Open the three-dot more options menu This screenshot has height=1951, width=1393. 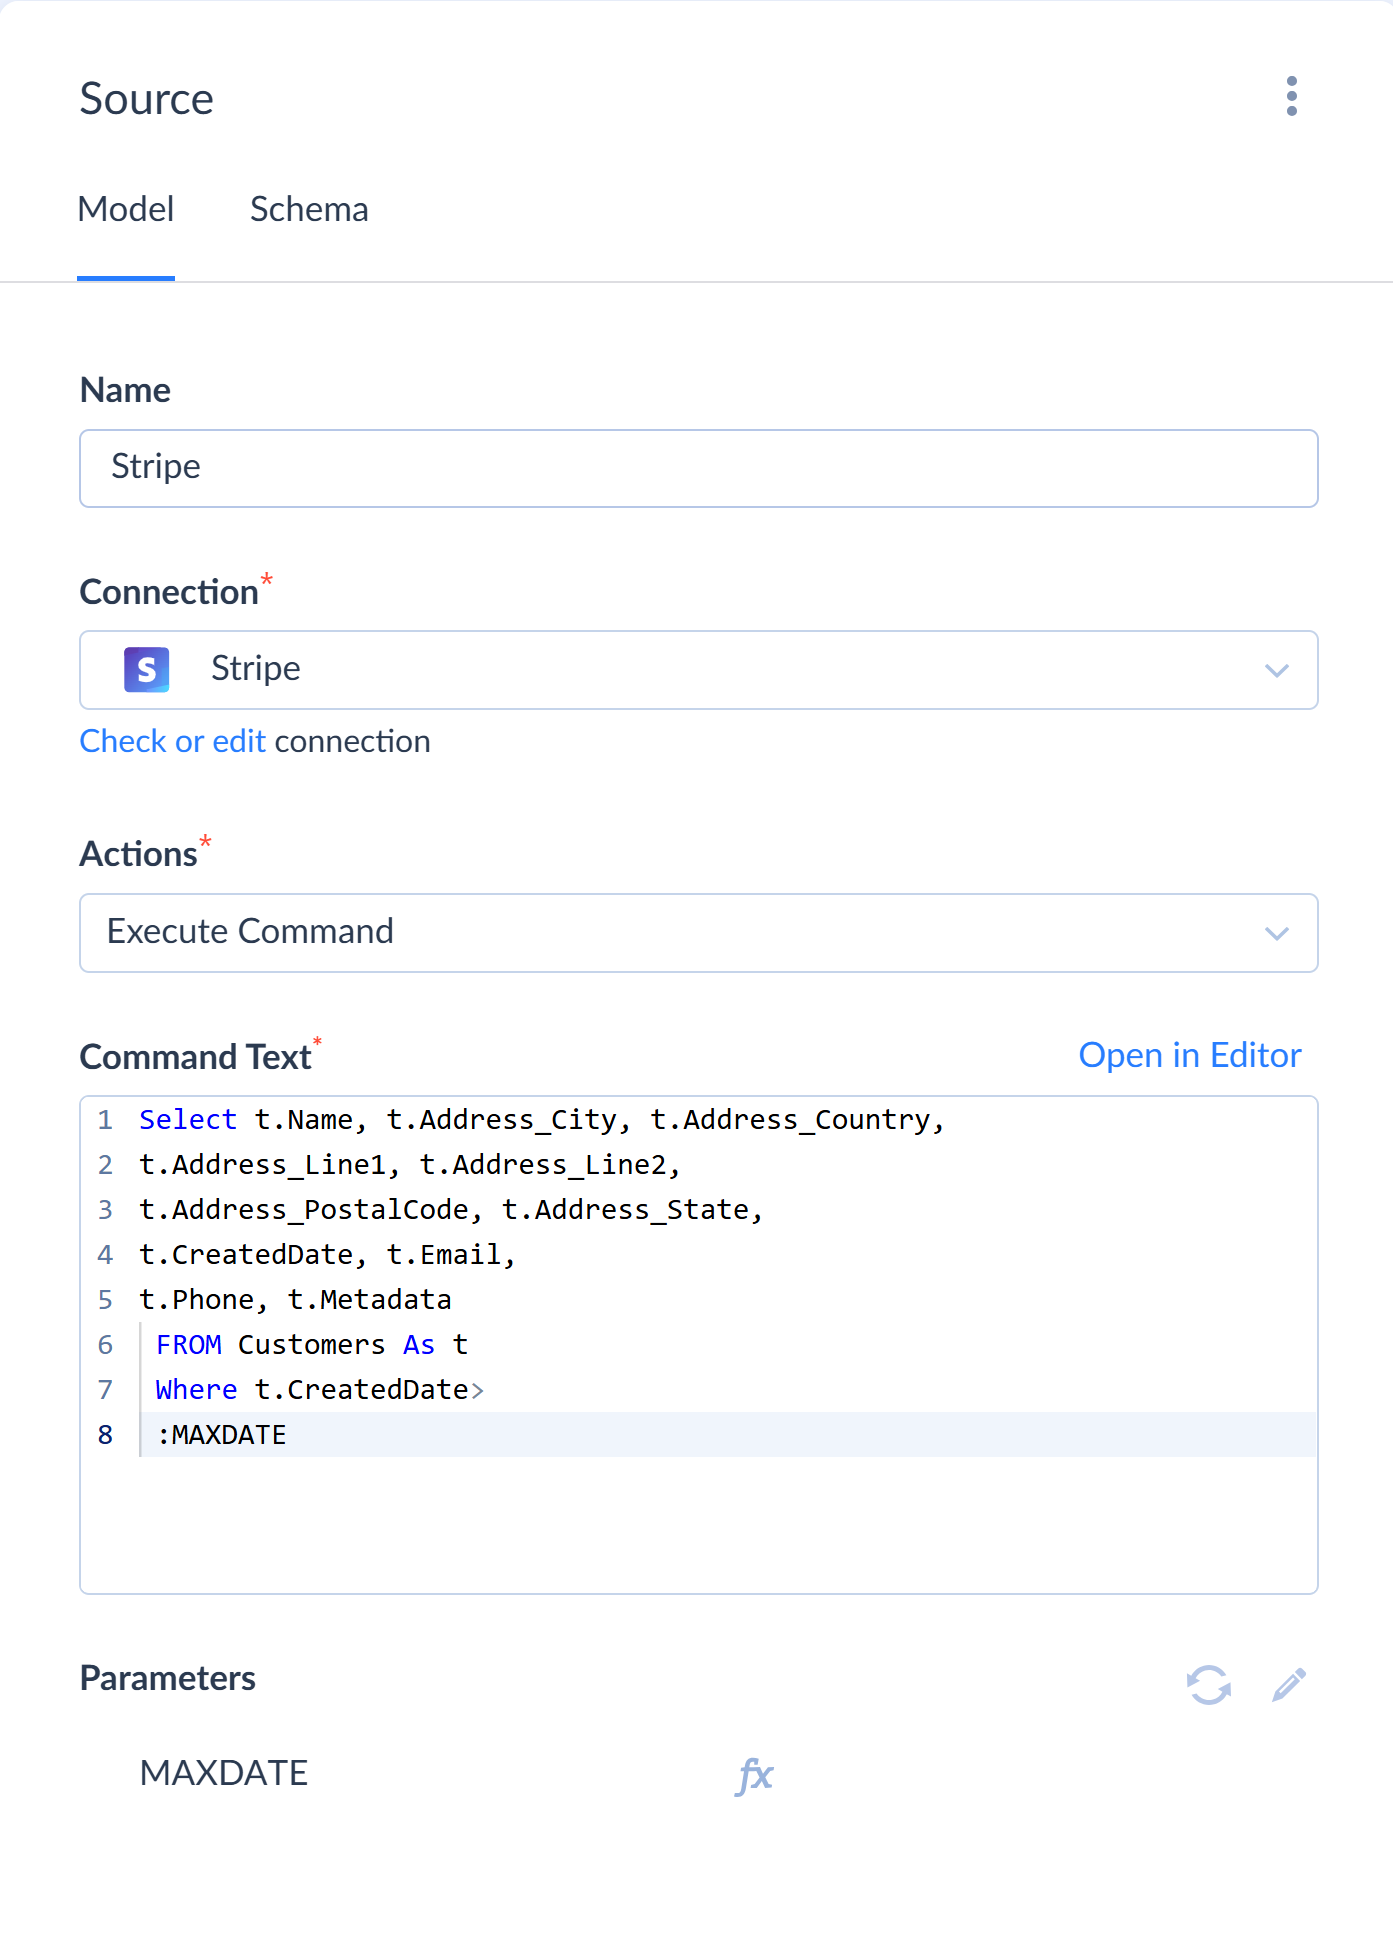click(1291, 97)
